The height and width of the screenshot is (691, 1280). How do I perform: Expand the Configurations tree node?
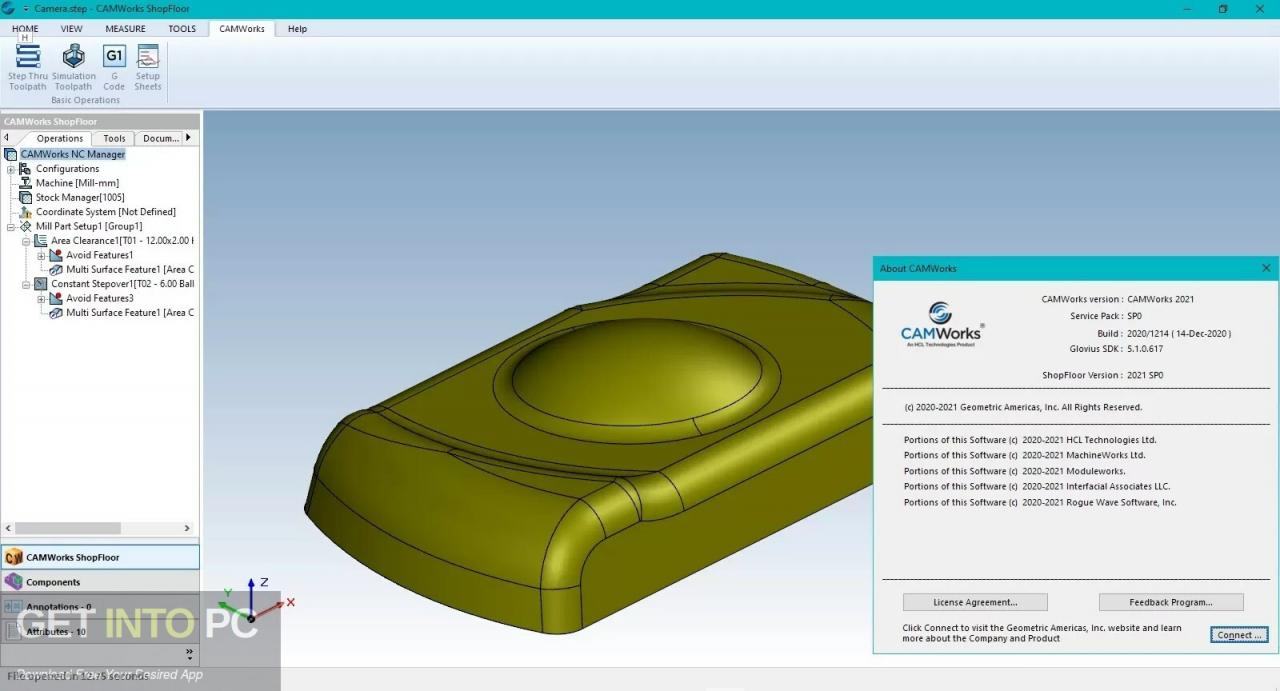click(11, 169)
